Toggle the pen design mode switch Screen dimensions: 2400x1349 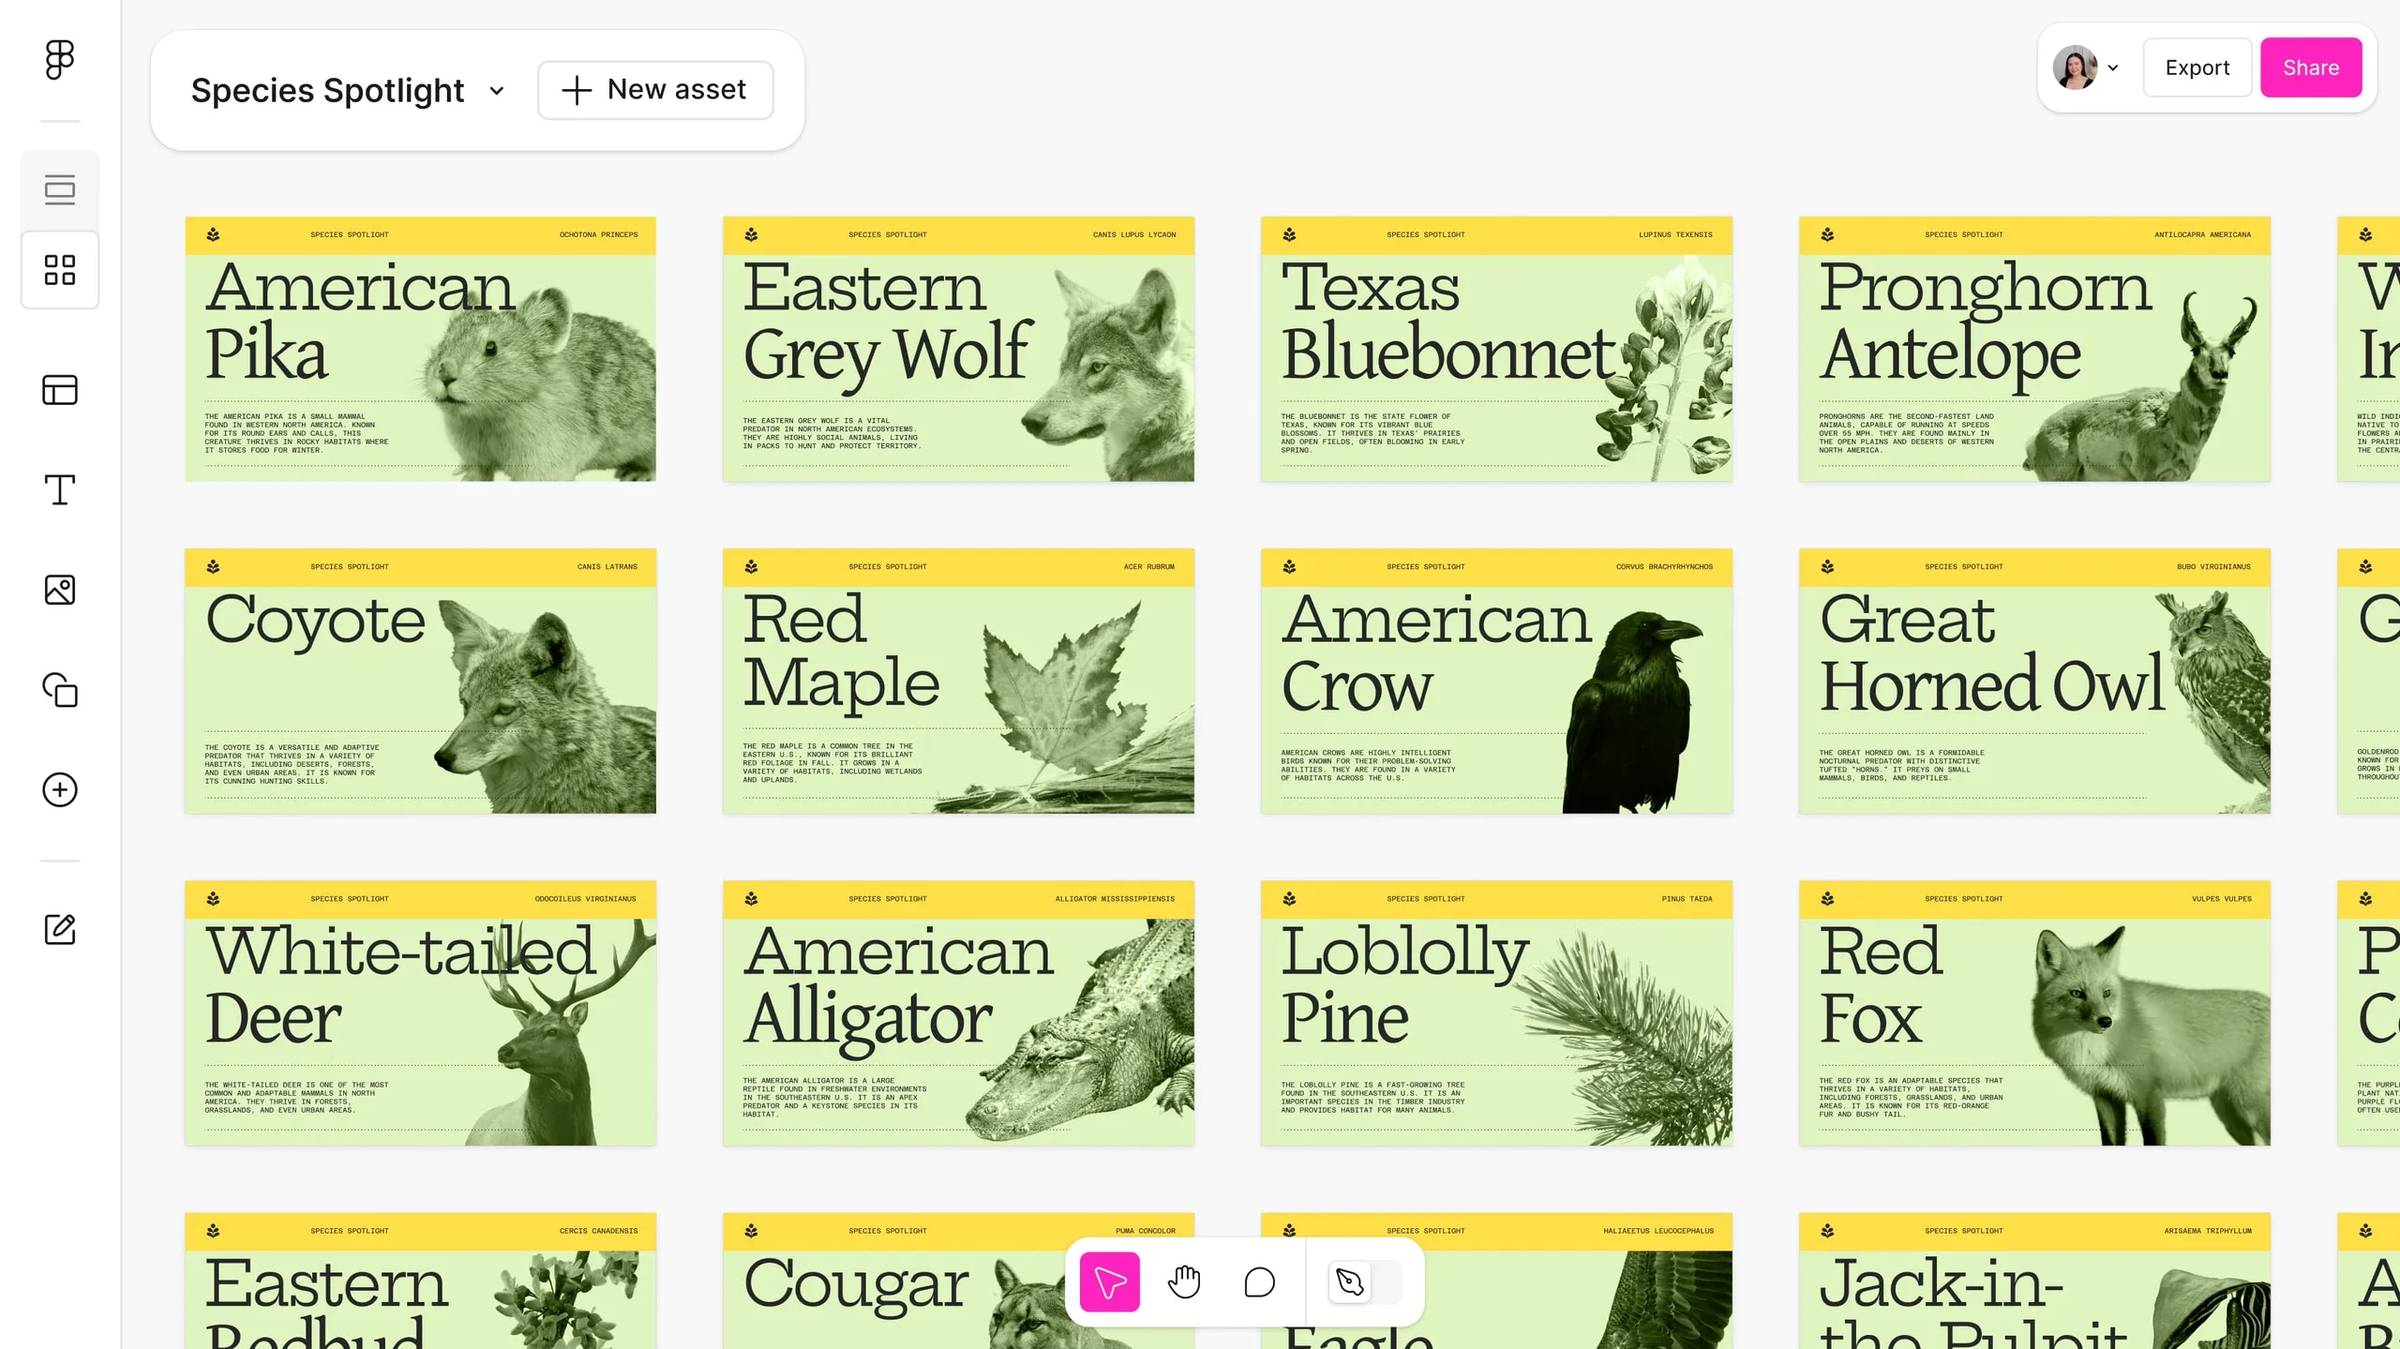point(1364,1282)
